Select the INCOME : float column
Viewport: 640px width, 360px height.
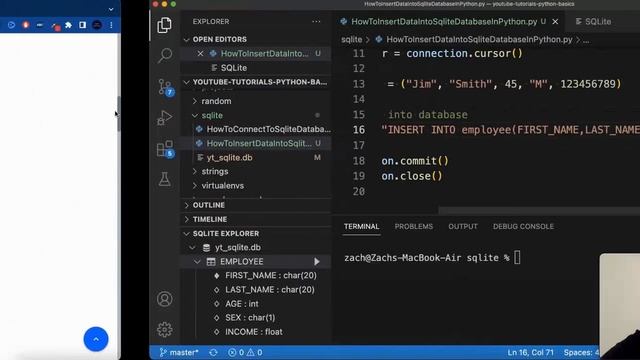coord(253,332)
